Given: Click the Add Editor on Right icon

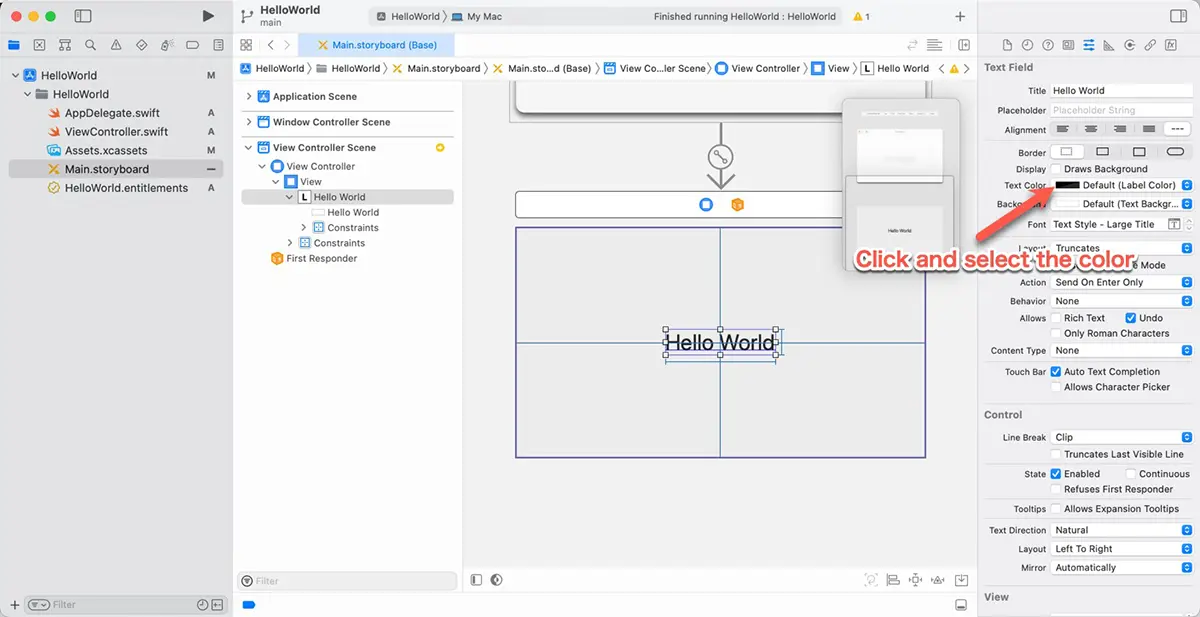Looking at the screenshot, I should (x=964, y=45).
